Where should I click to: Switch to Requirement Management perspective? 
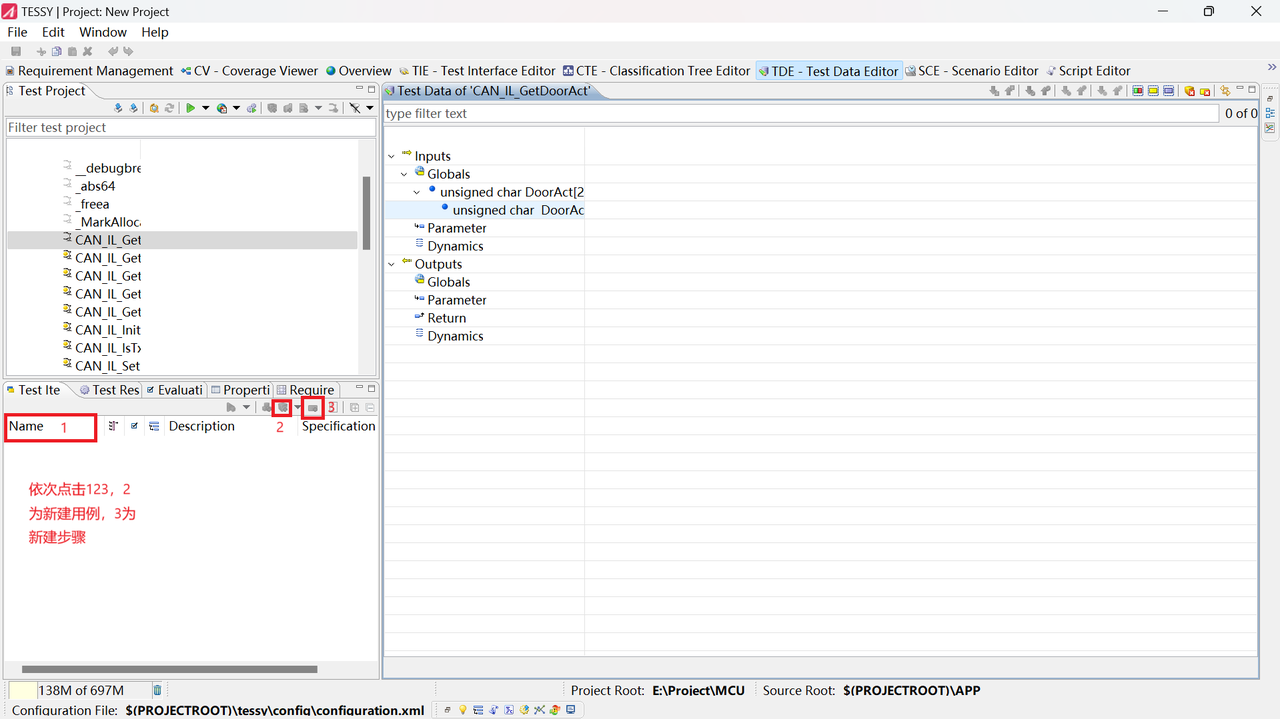tap(89, 71)
